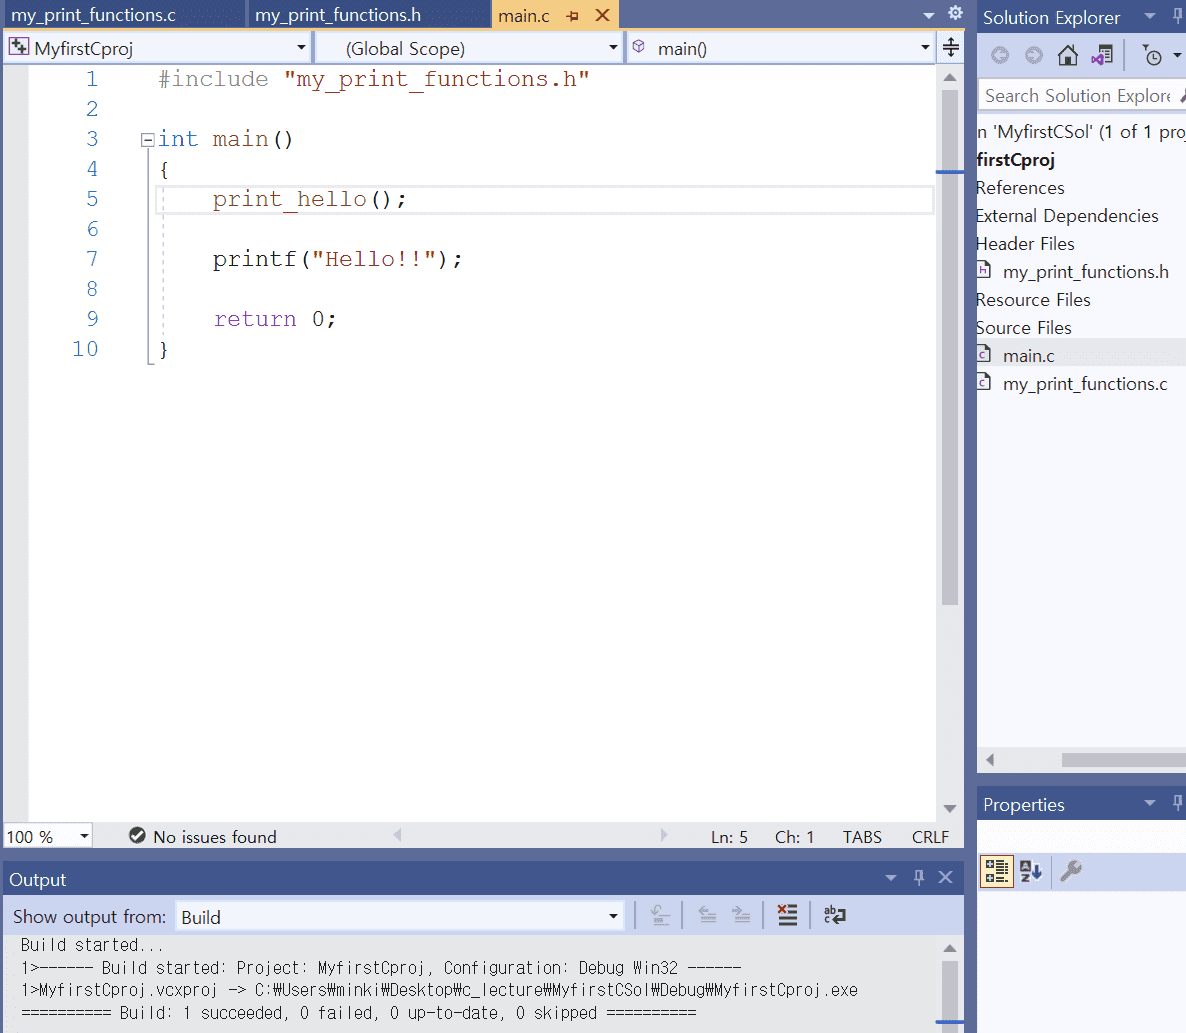Click Solution Explorer horizontal scrollbar thumb

pos(1124,759)
